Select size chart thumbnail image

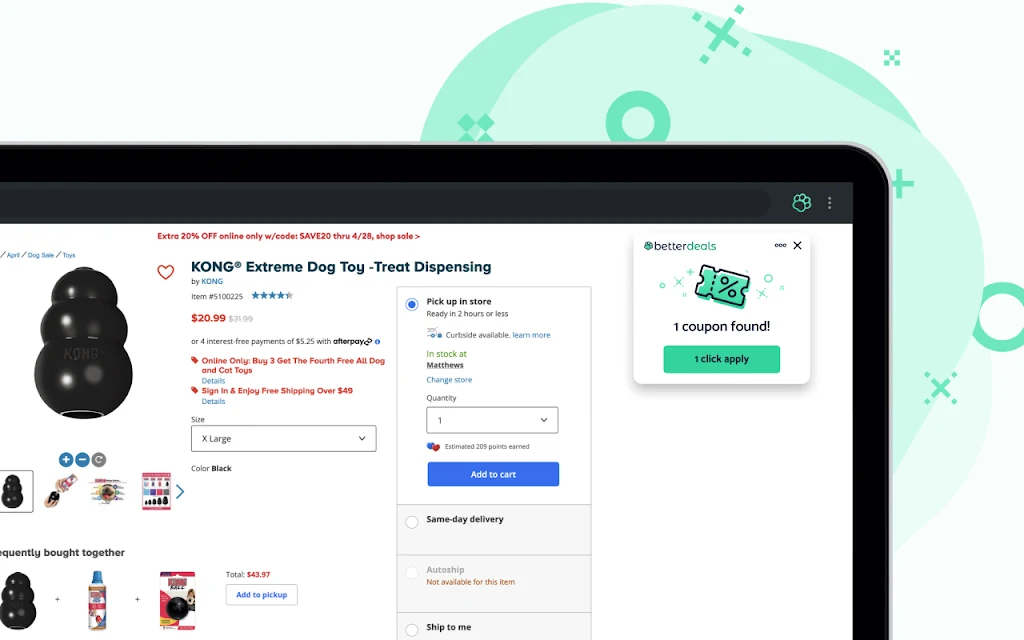[157, 491]
